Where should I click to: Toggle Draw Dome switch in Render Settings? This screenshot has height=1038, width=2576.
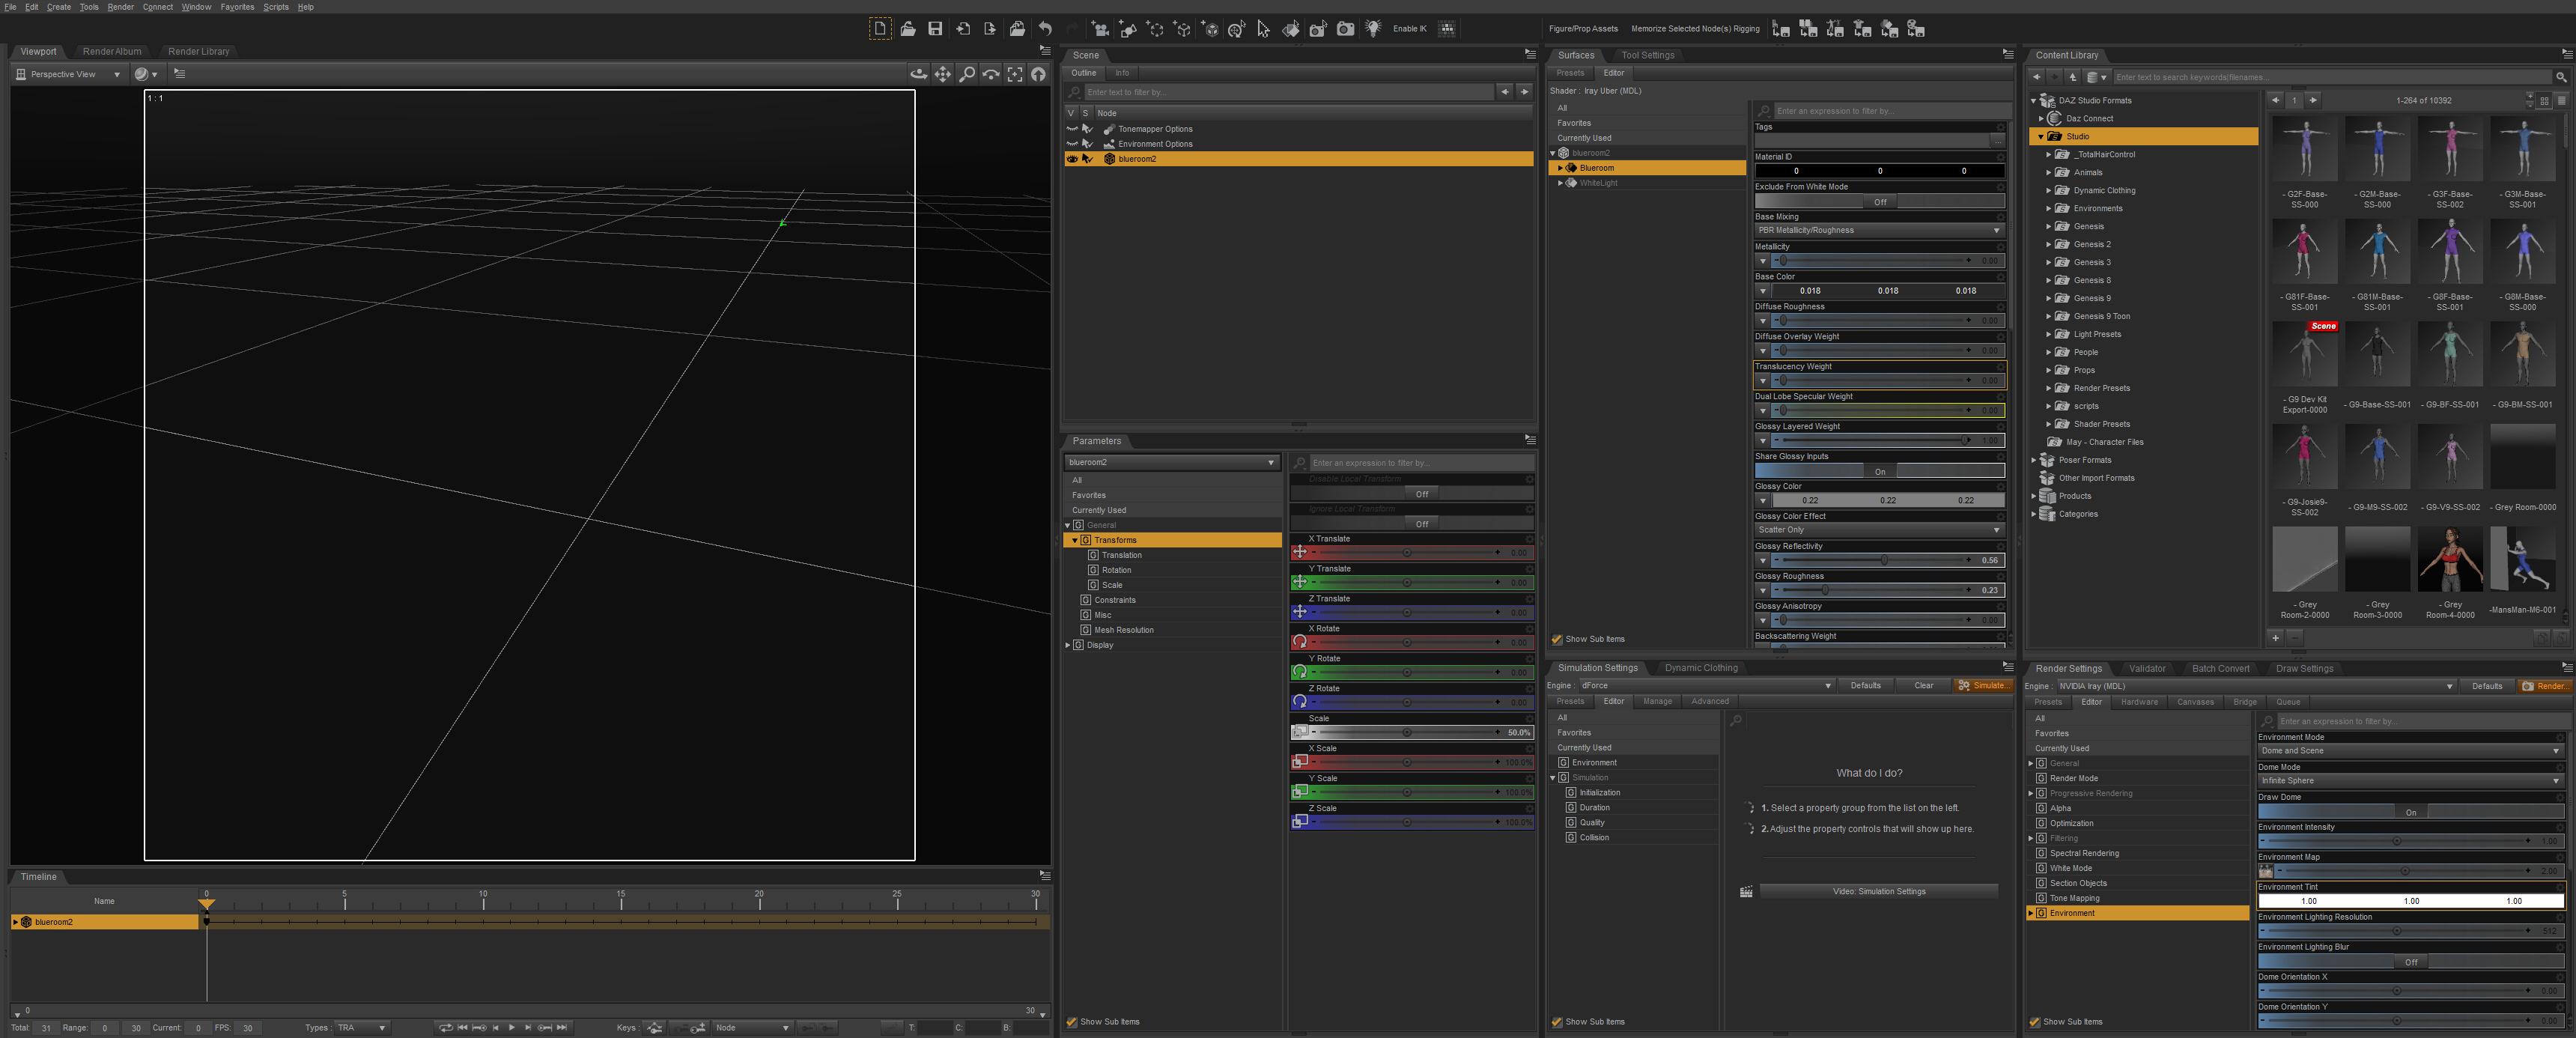pos(2410,812)
